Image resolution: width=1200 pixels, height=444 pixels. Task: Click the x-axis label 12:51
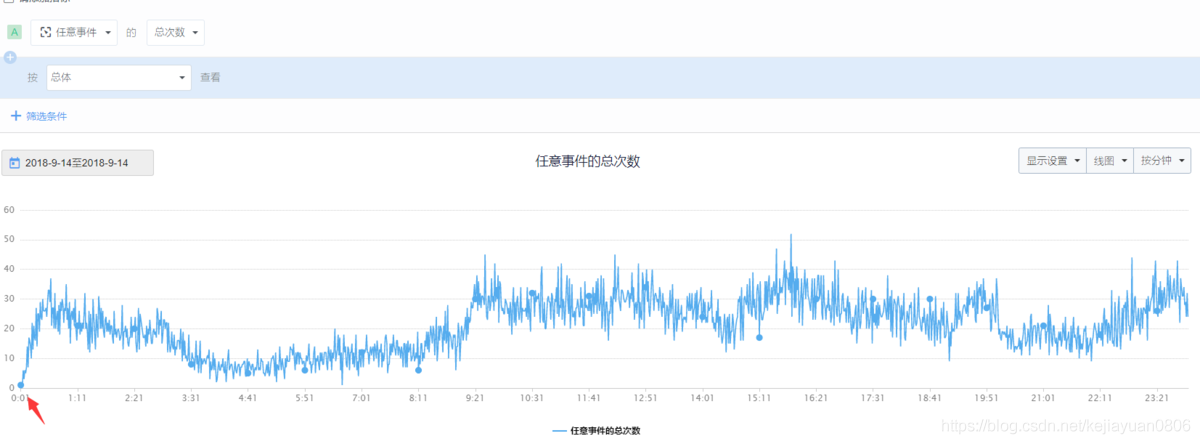[x=645, y=398]
